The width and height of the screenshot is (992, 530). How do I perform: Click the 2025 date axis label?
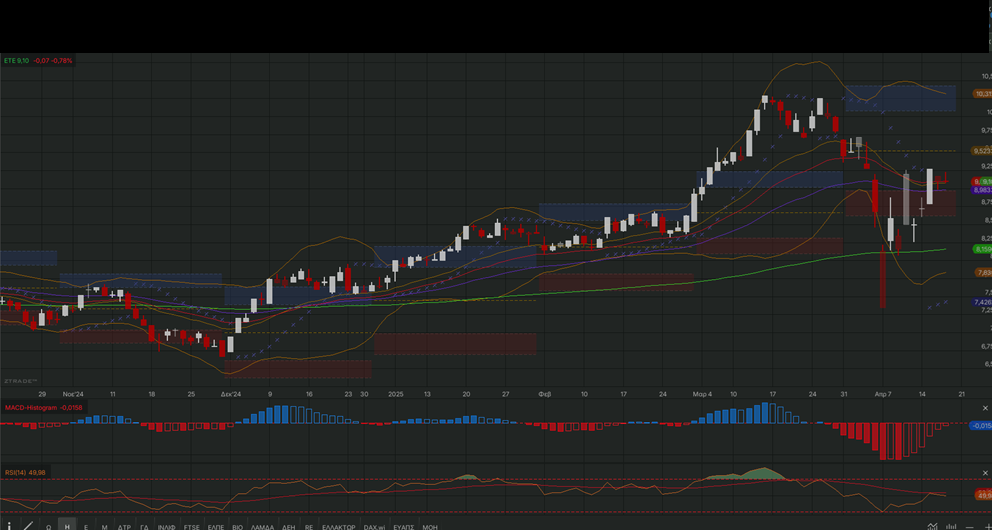(395, 394)
